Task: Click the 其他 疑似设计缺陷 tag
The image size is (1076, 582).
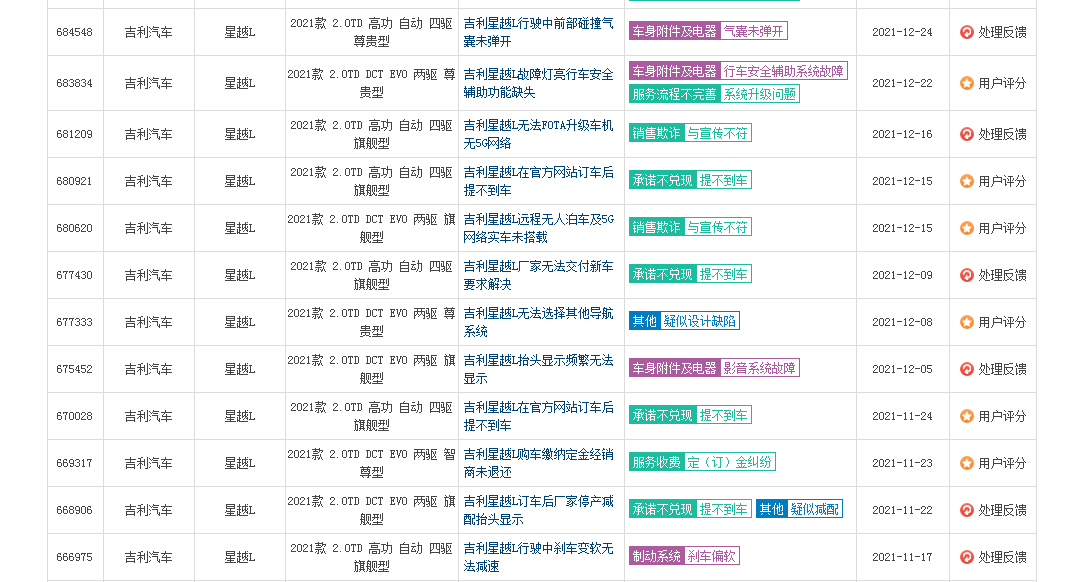Action: pos(684,321)
